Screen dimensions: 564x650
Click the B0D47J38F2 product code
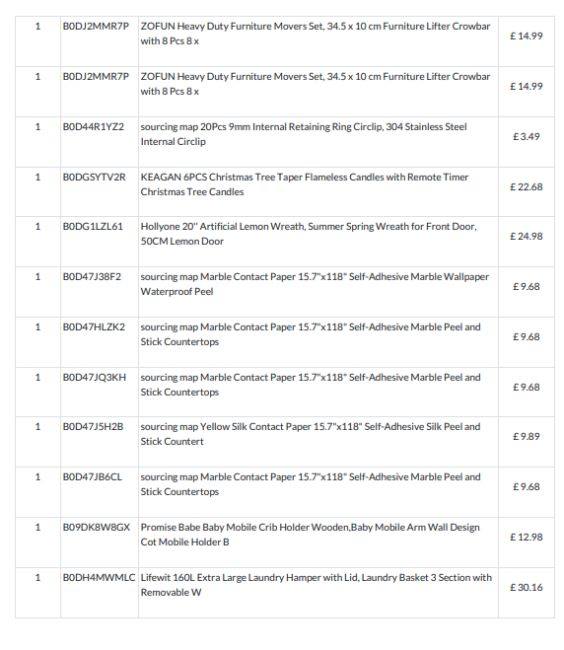tap(92, 277)
